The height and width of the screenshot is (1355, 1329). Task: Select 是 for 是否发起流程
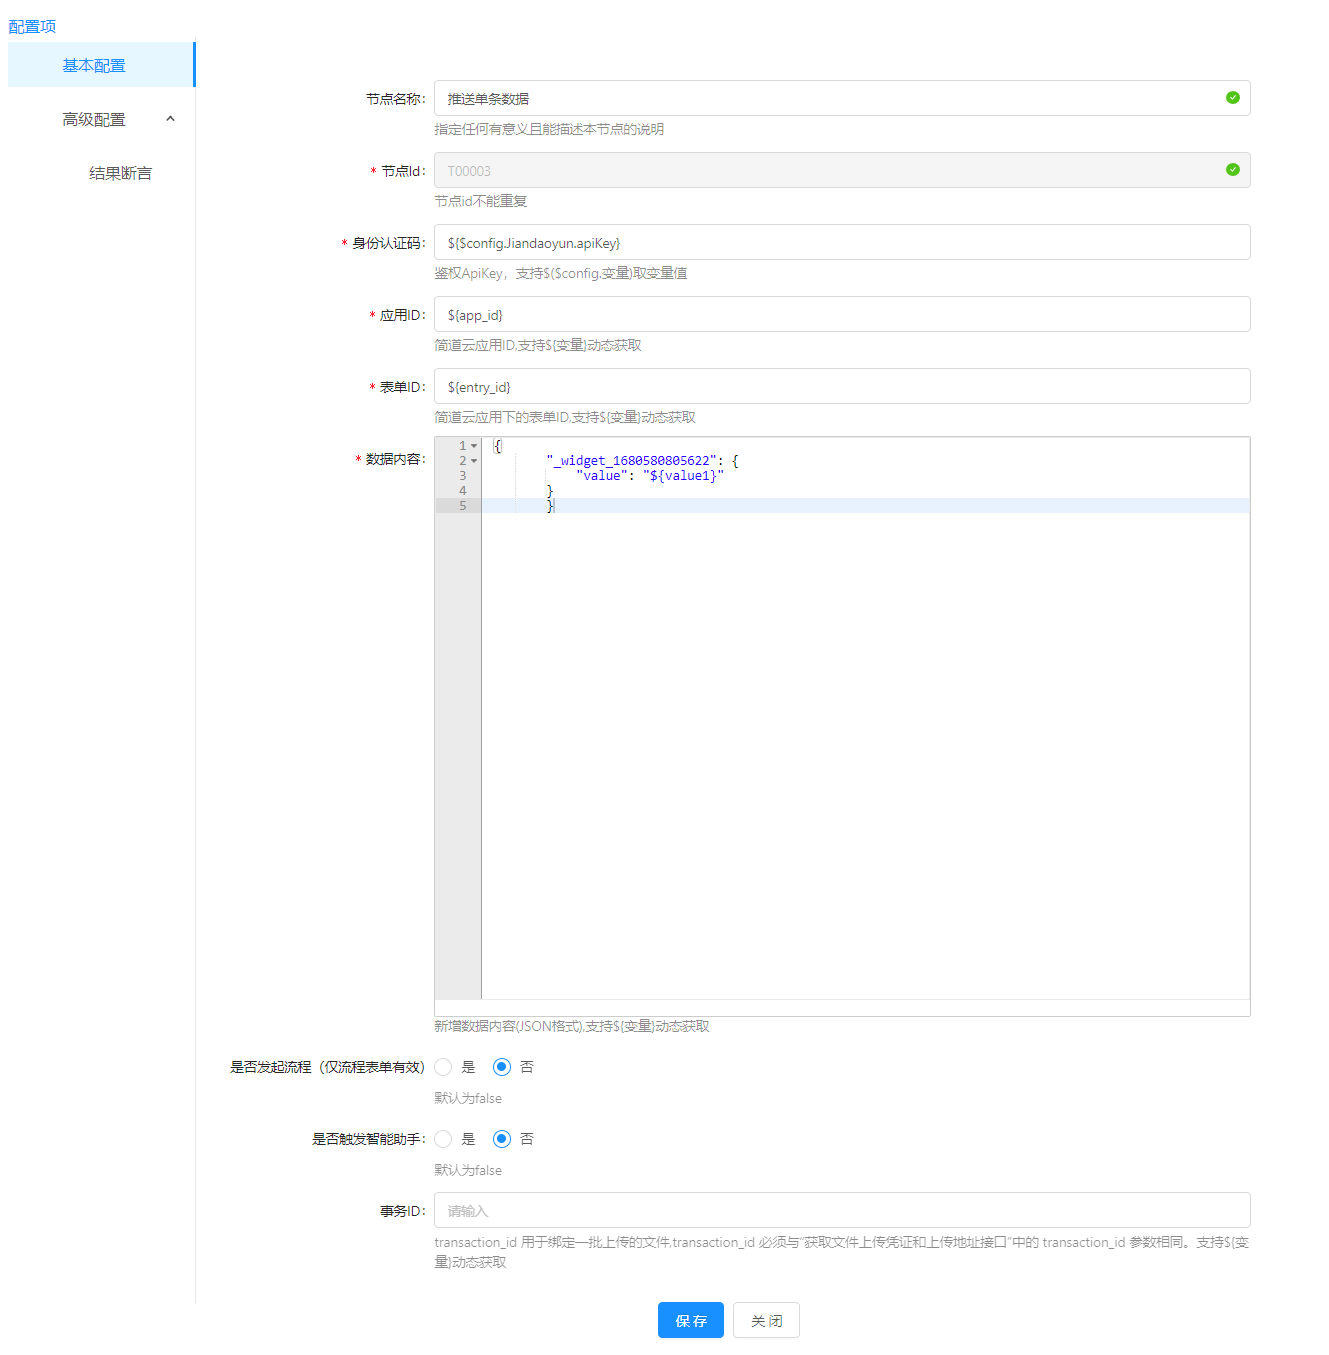443,1067
